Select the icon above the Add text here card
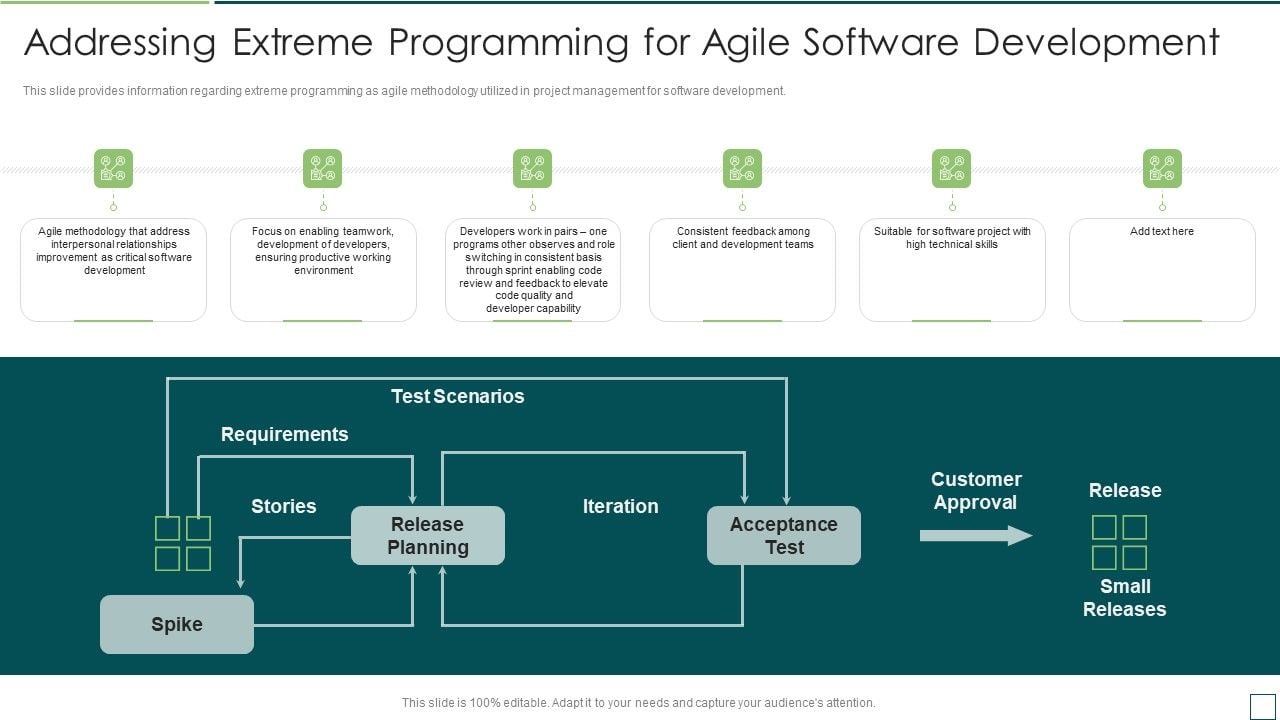 1161,167
